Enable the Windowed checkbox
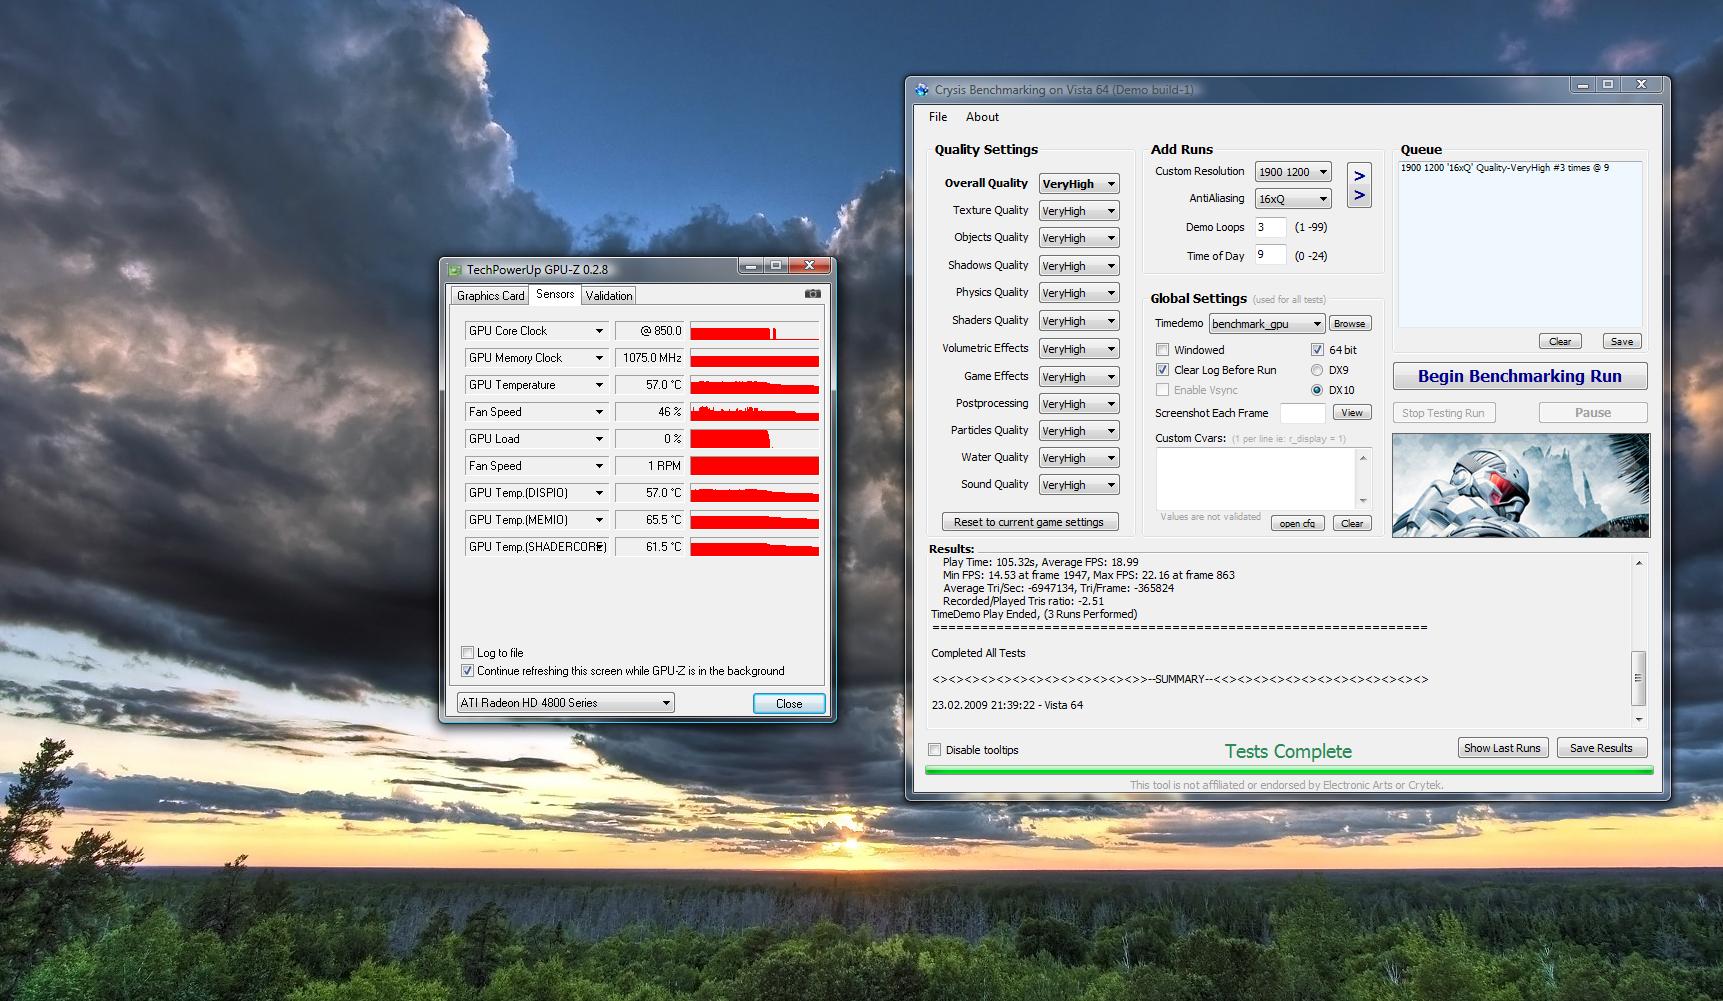This screenshot has width=1723, height=1001. click(x=1162, y=350)
